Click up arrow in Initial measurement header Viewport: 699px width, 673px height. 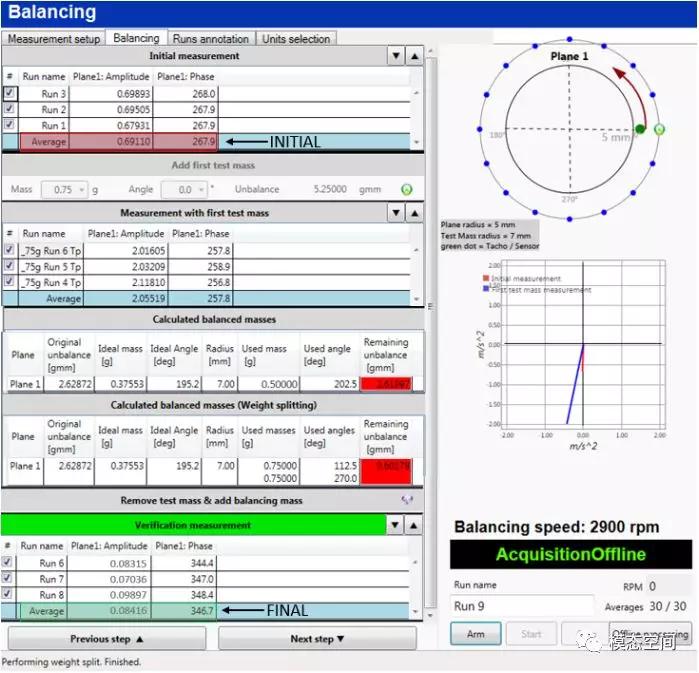[414, 57]
